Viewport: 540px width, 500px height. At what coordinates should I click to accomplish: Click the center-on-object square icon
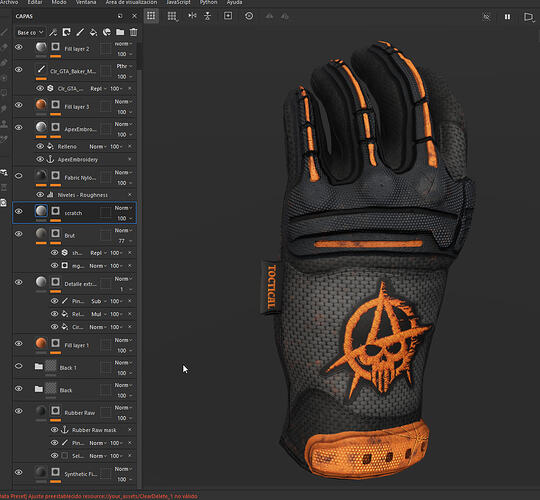point(228,16)
